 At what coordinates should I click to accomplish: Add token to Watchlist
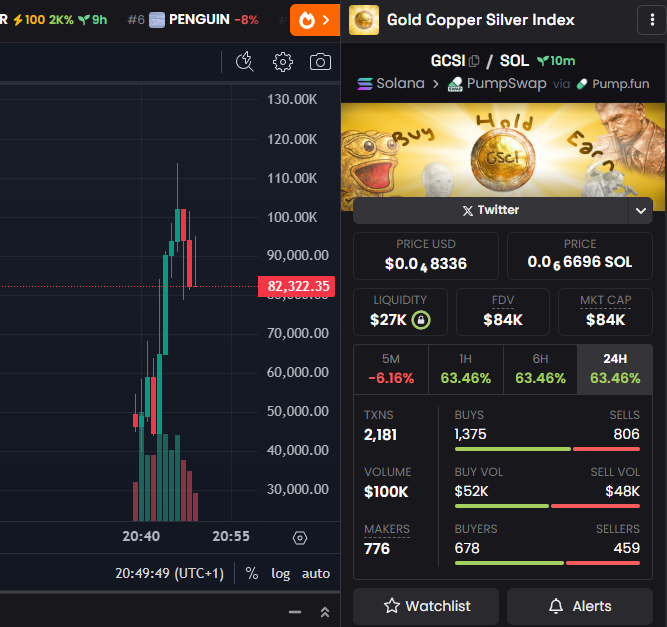pyautogui.click(x=426, y=606)
